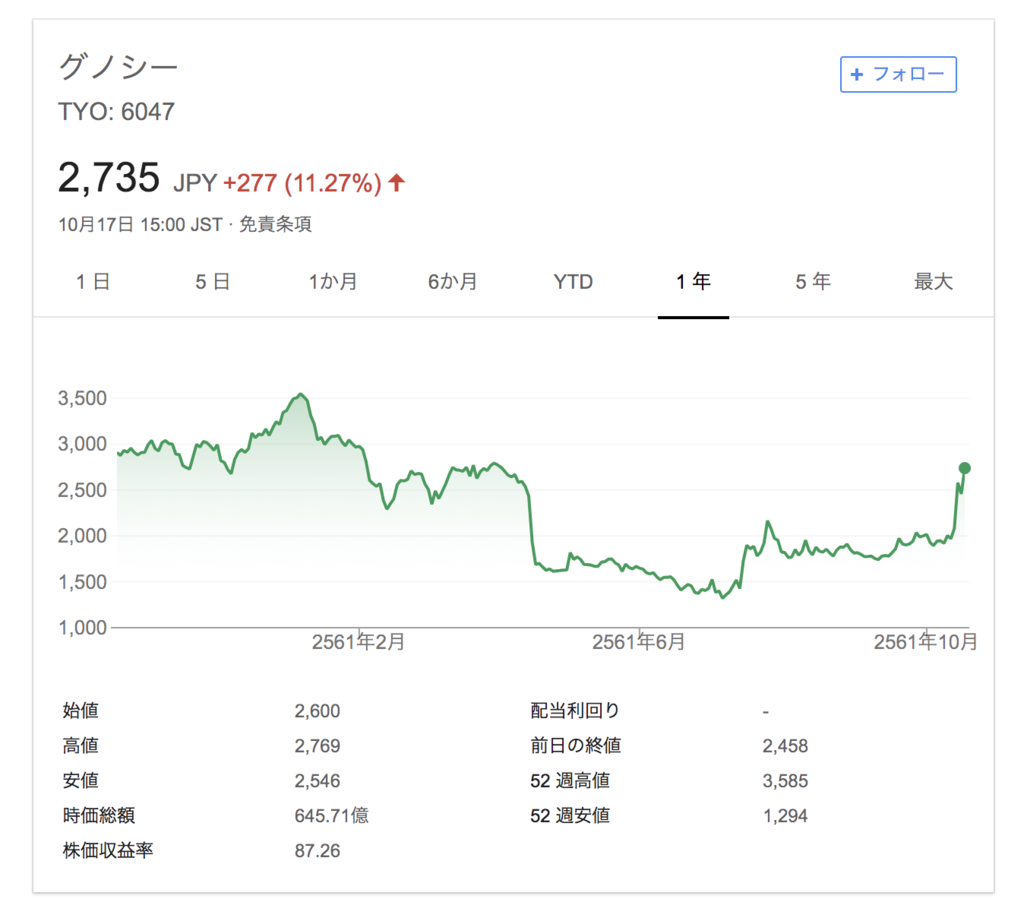
Task: Click the 2561年2月 axis label
Action: pyautogui.click(x=358, y=642)
